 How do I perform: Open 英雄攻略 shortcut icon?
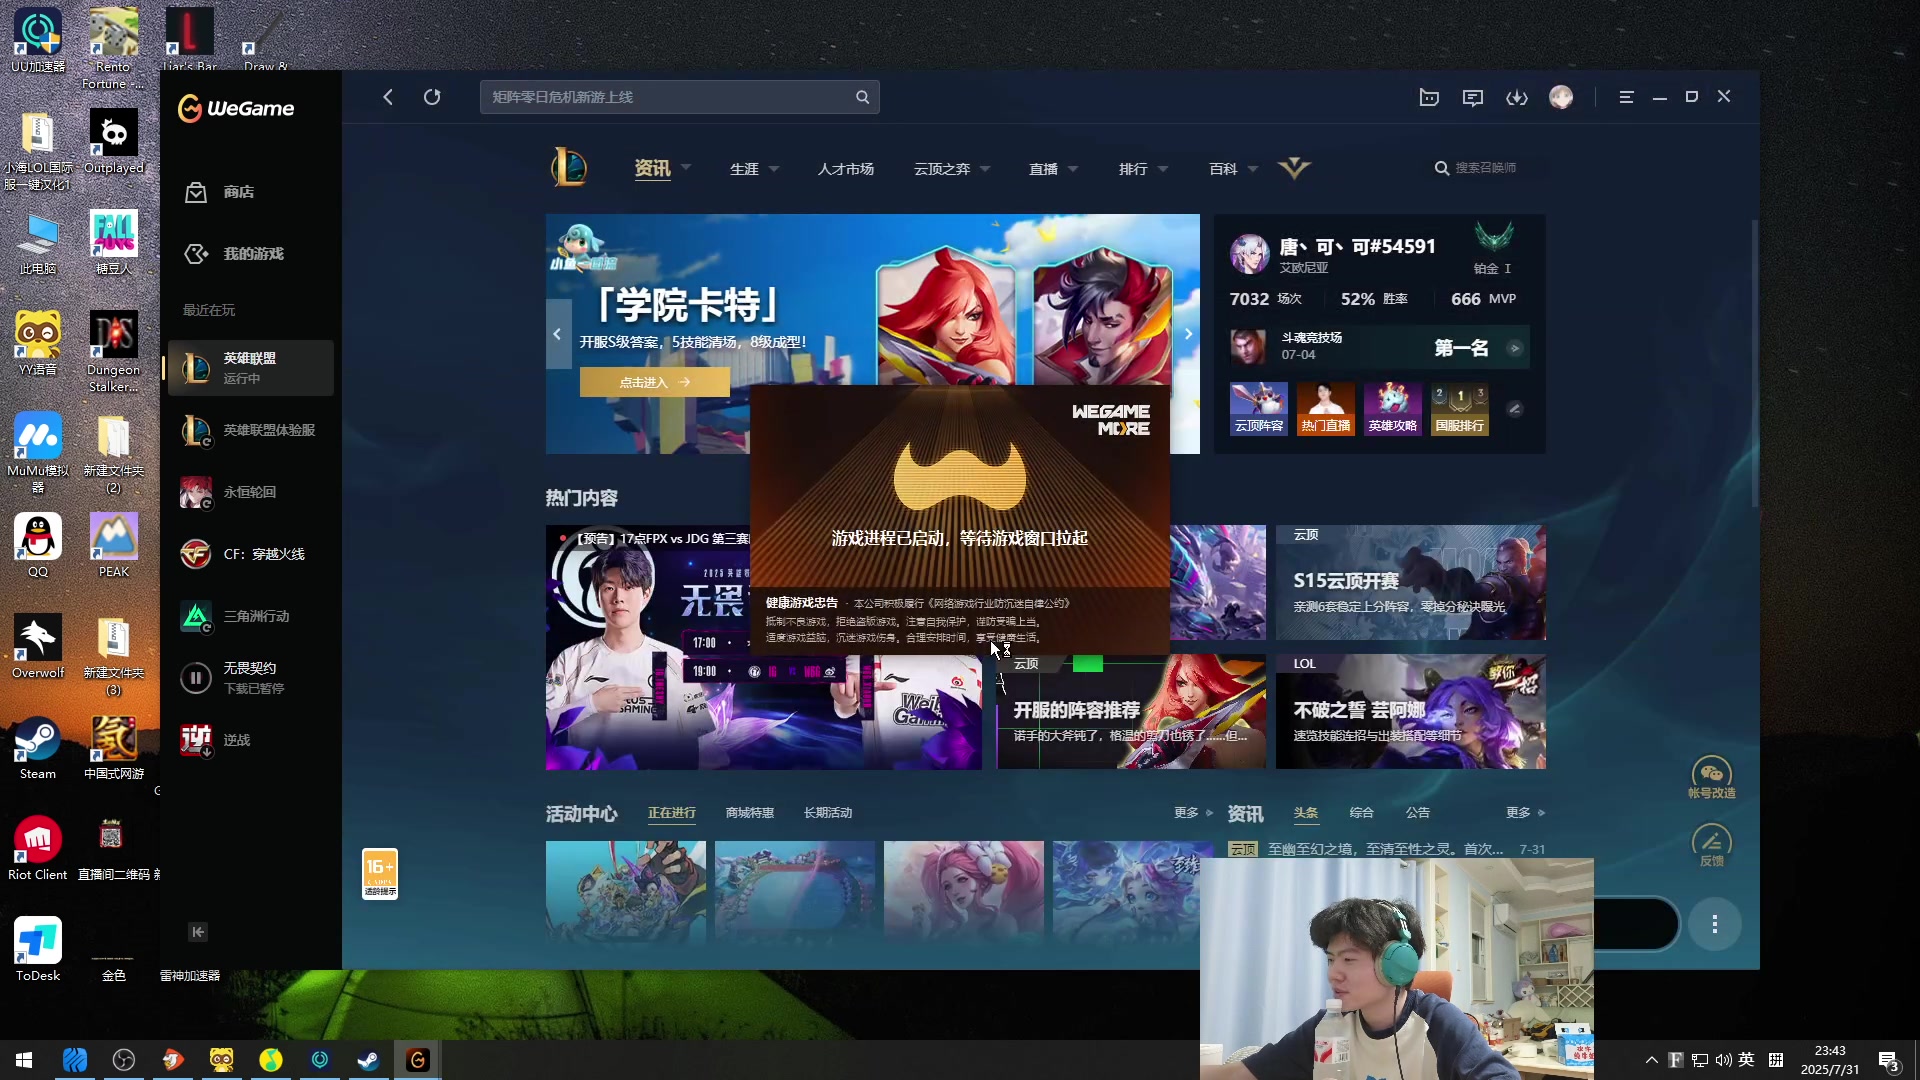pos(1392,409)
